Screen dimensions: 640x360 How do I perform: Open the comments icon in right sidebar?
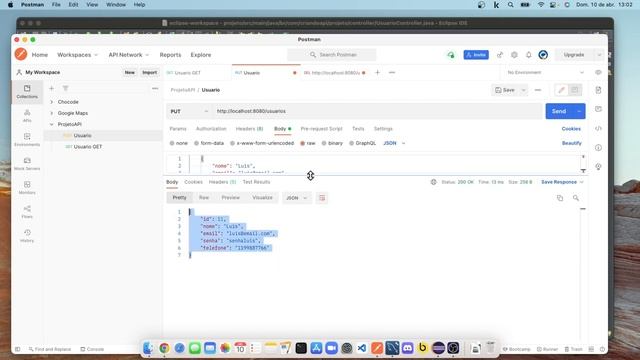(598, 109)
